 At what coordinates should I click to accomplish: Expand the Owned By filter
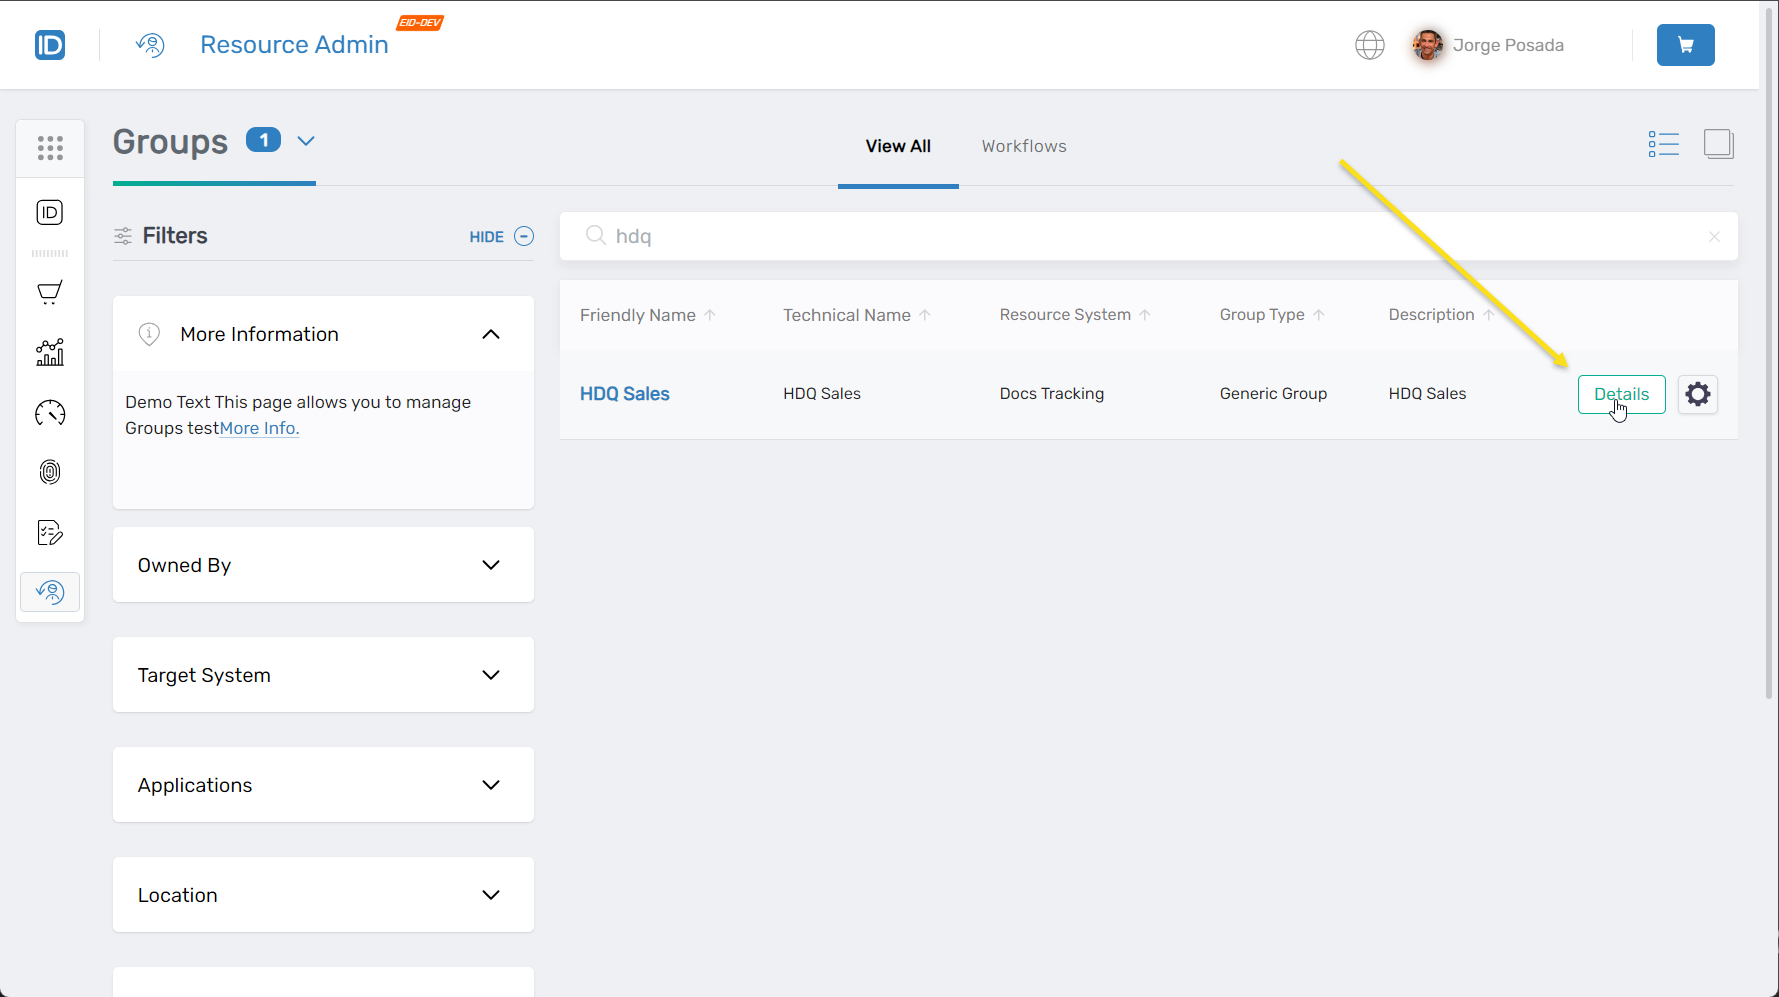323,565
